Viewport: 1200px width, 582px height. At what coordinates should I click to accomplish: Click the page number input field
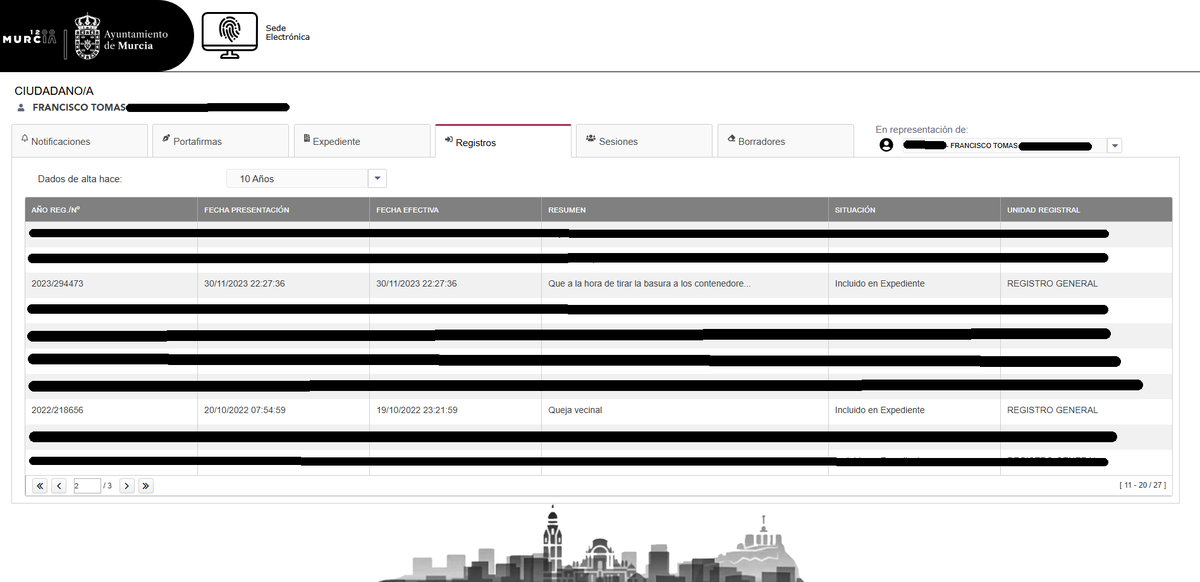(x=87, y=486)
